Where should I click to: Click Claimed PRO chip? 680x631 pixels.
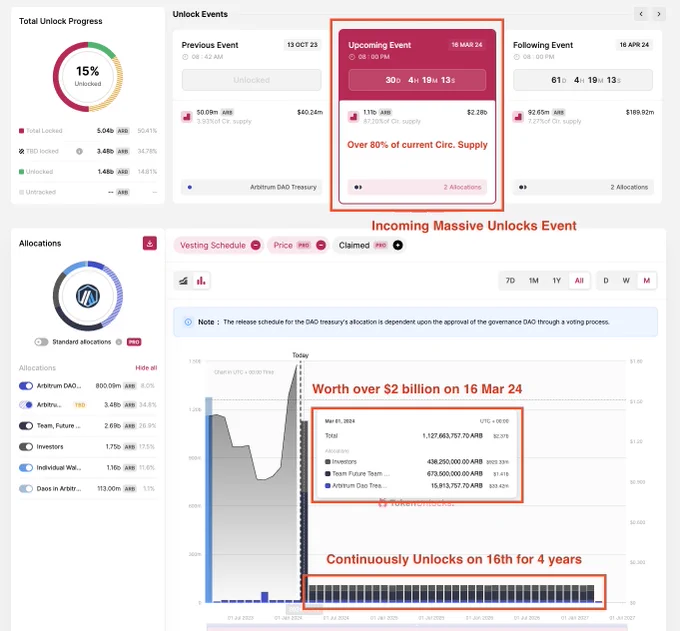[x=368, y=245]
